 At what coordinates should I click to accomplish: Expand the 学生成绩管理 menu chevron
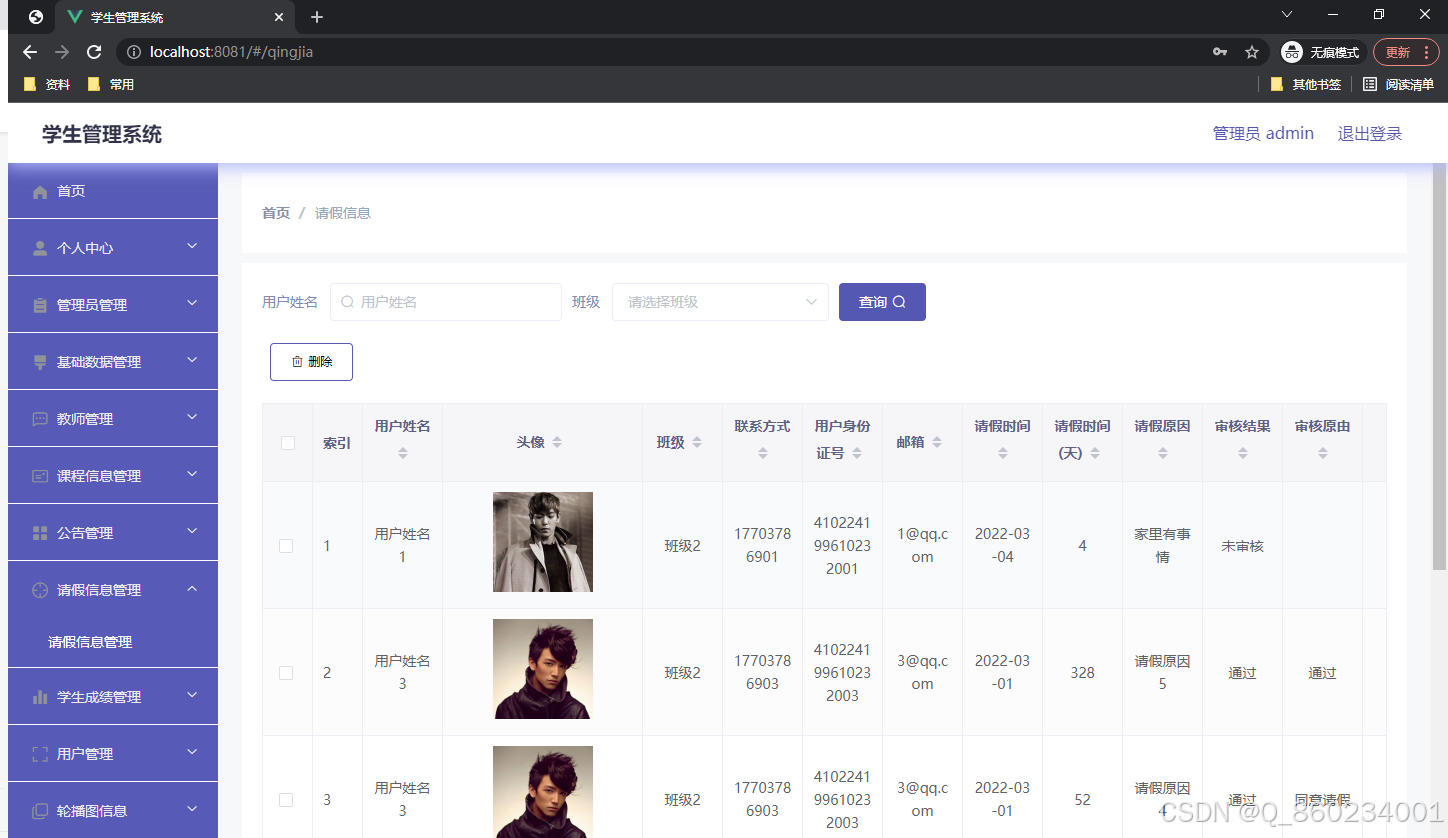pos(192,695)
